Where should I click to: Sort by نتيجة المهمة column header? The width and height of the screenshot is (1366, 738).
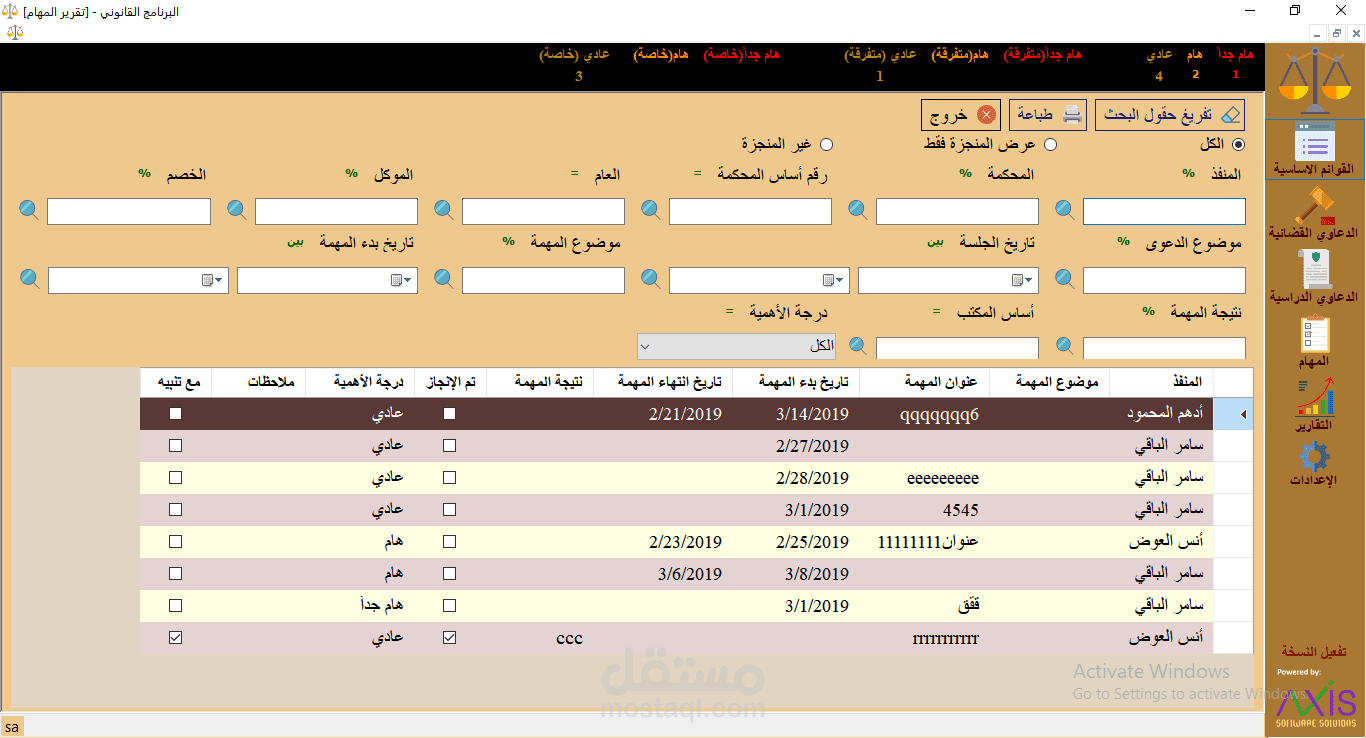(x=539, y=381)
